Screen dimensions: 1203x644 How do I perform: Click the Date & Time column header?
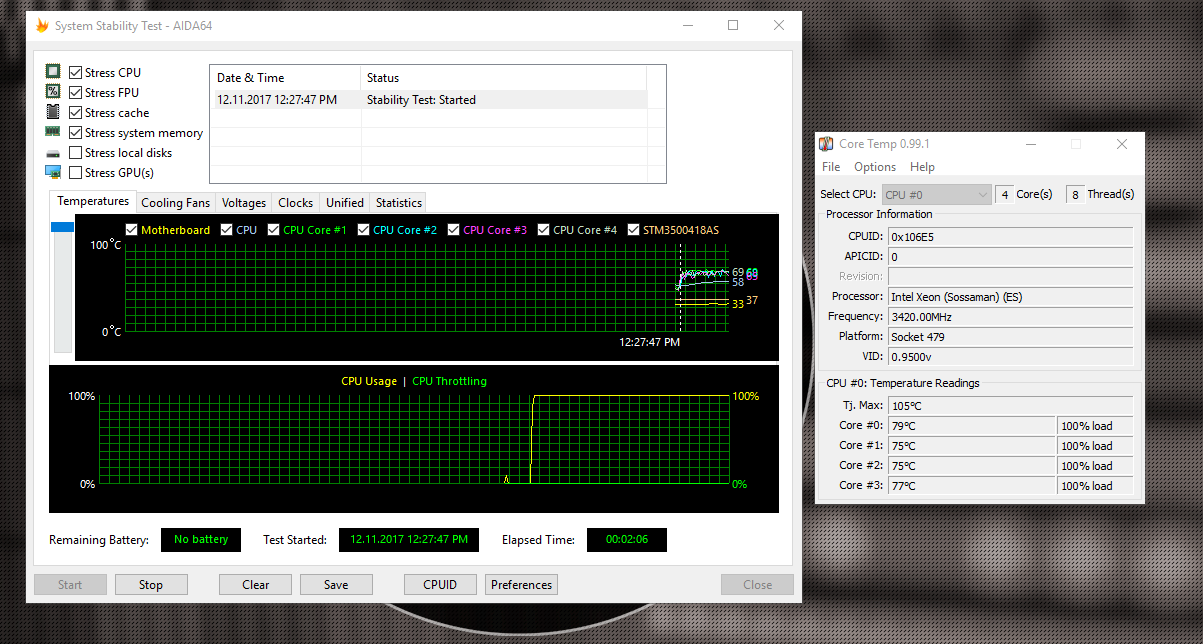(285, 77)
